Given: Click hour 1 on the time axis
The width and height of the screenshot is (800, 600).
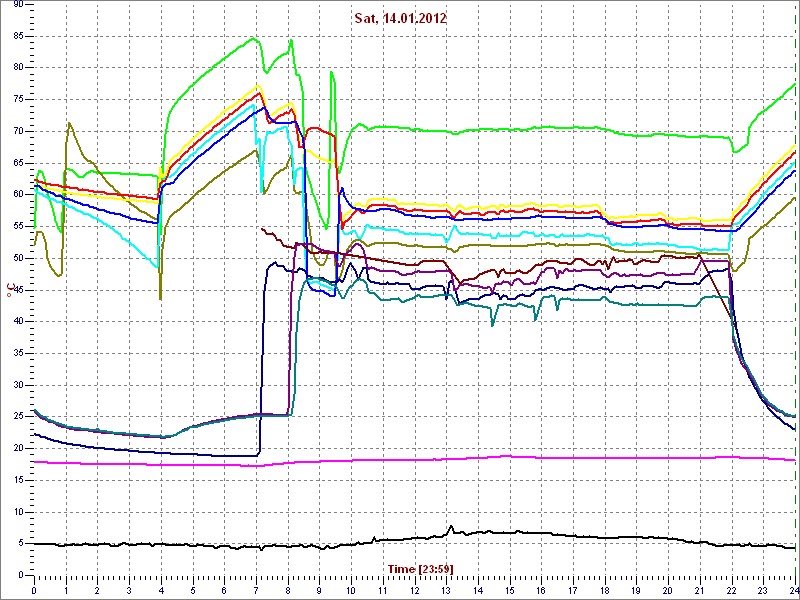Looking at the screenshot, I should point(66,590).
